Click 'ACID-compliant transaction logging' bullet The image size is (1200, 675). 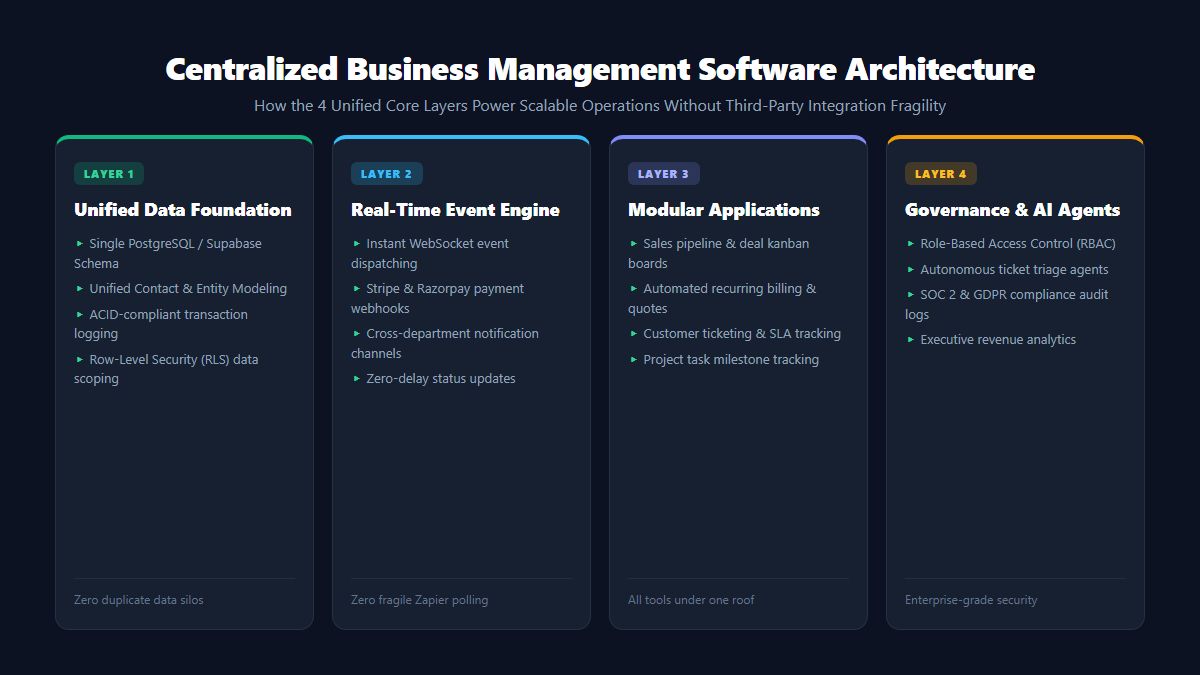pyautogui.click(x=162, y=324)
